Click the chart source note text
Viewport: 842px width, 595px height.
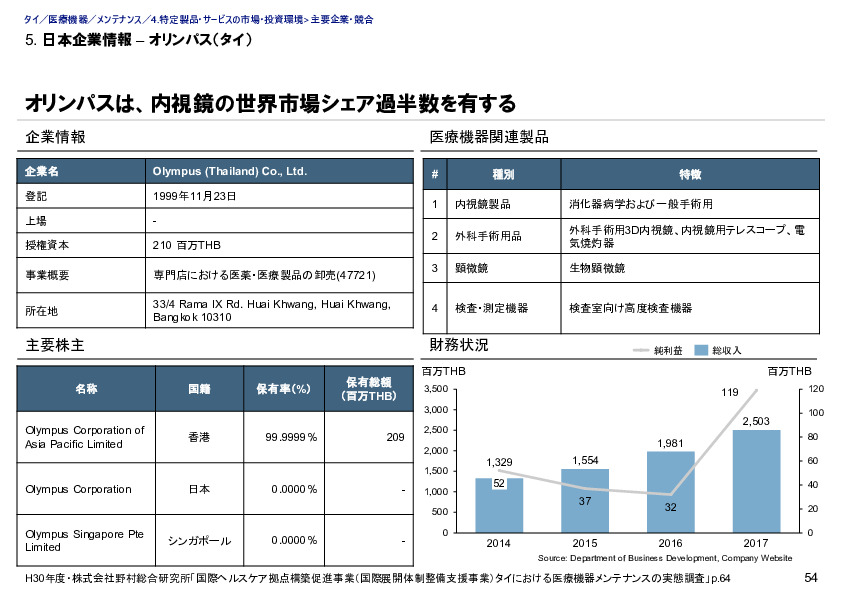[x=665, y=558]
